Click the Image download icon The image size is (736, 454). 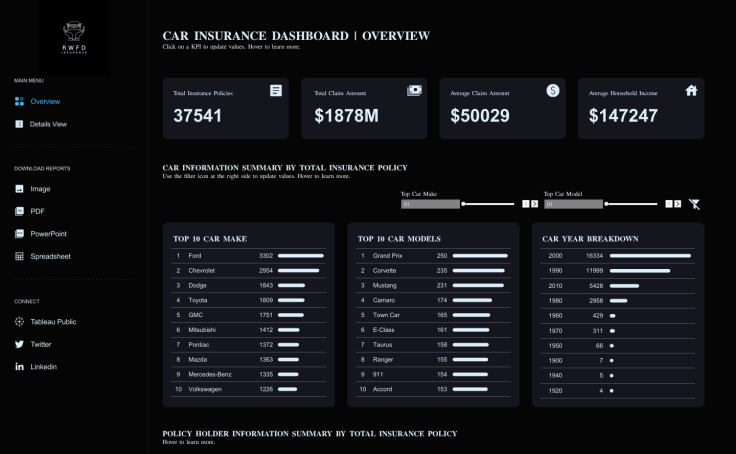click(x=19, y=189)
